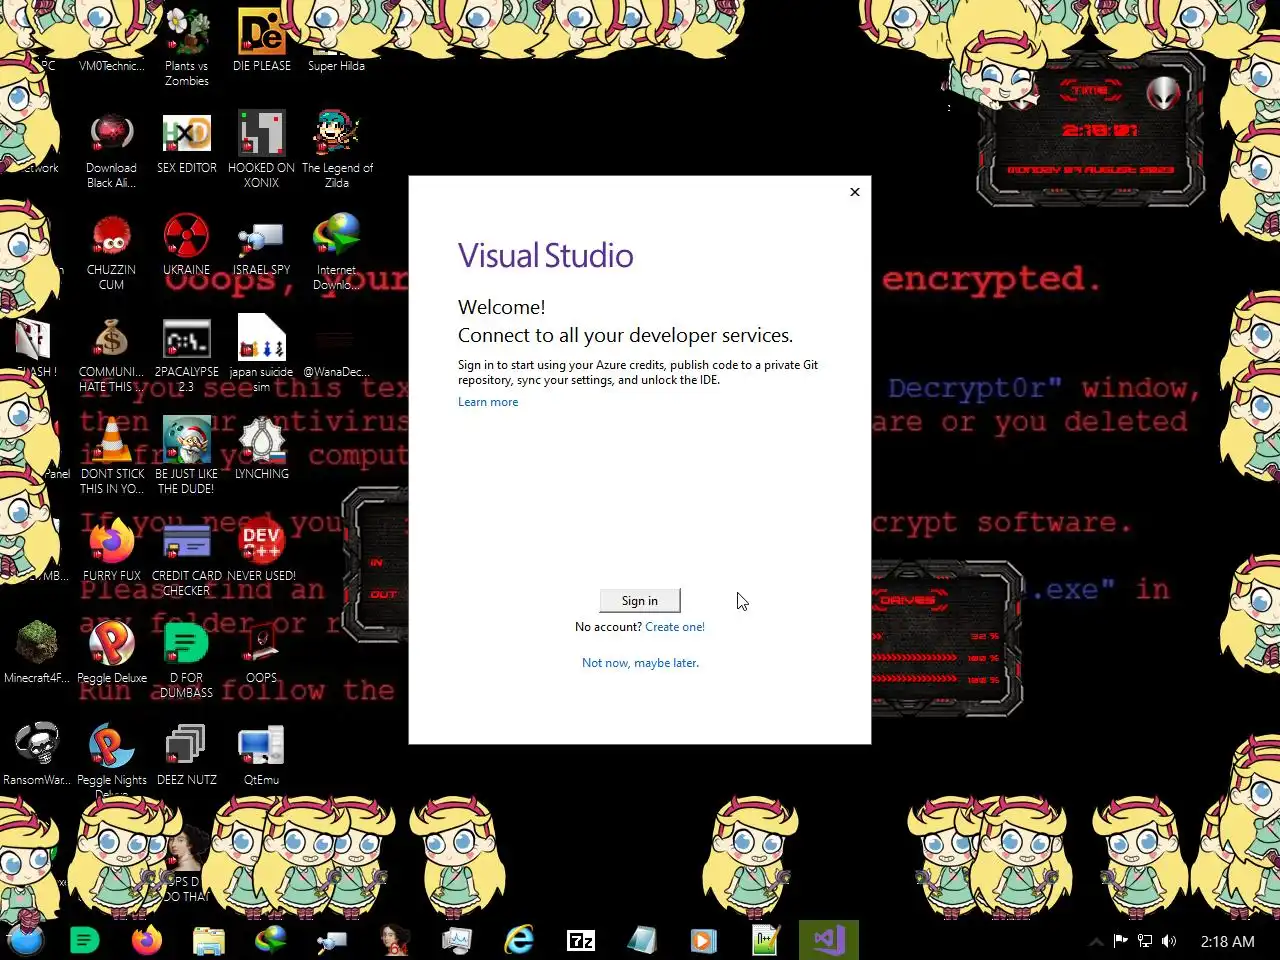
Task: Open the NEVER USED! Dev-C++ icon
Action: pyautogui.click(x=262, y=550)
